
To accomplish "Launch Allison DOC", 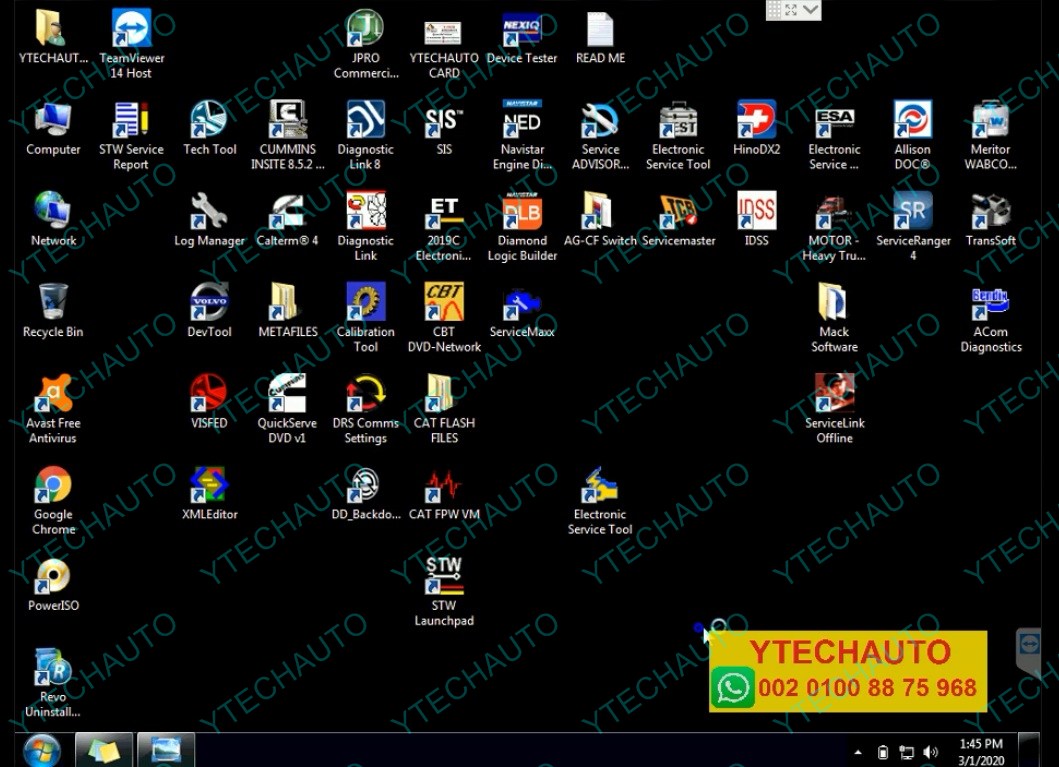I will point(912,135).
